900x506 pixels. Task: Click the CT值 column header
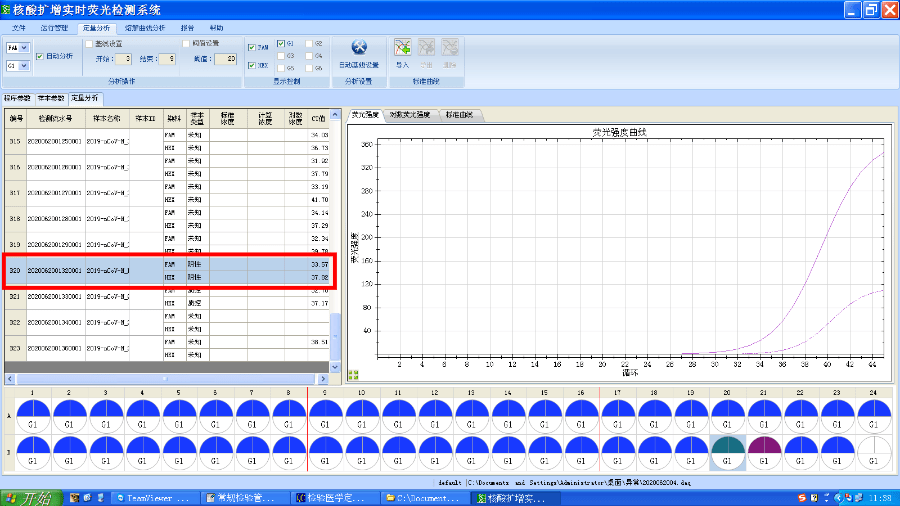[319, 119]
